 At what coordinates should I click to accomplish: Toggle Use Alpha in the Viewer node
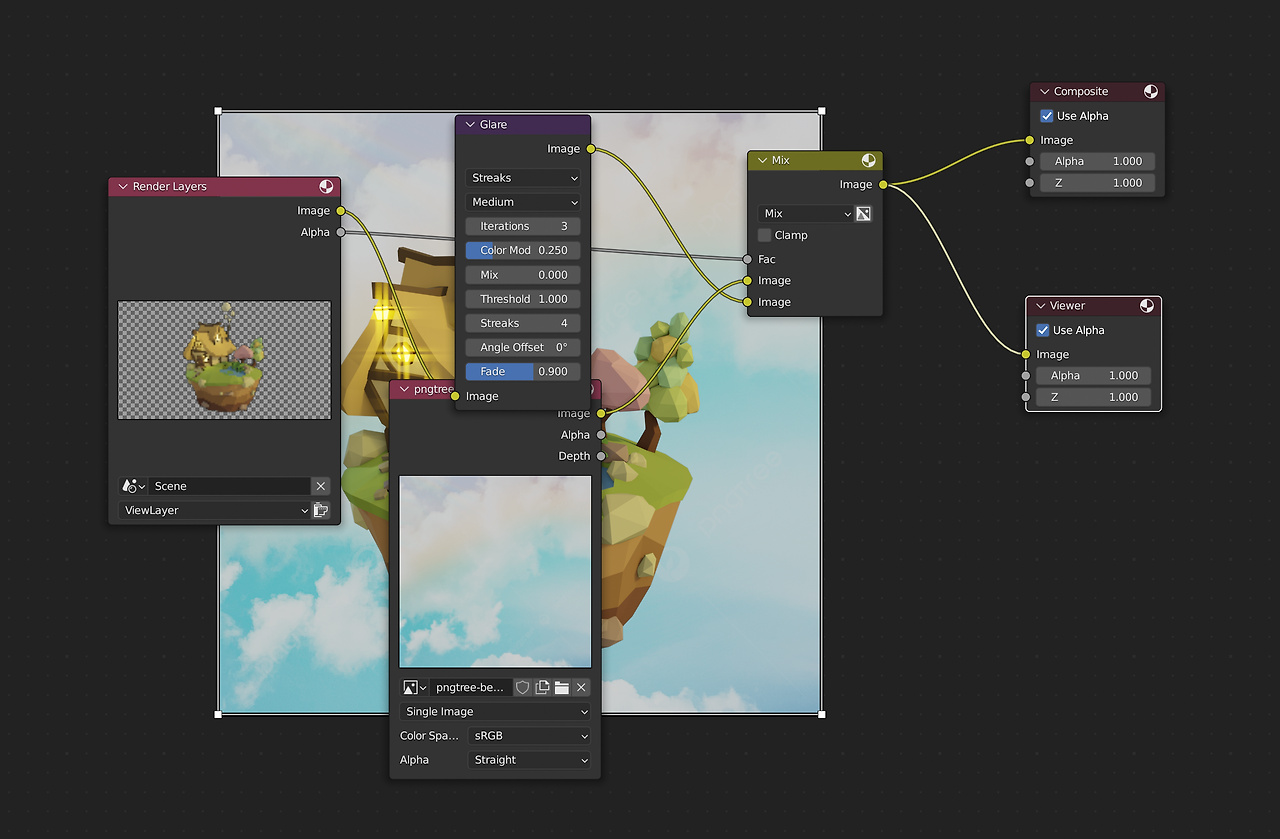tap(1043, 330)
